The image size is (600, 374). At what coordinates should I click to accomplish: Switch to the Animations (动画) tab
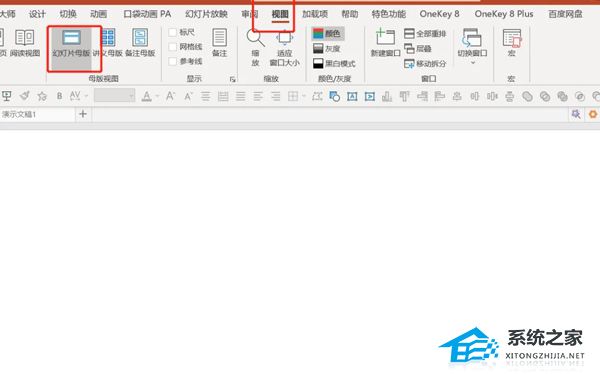(98, 14)
